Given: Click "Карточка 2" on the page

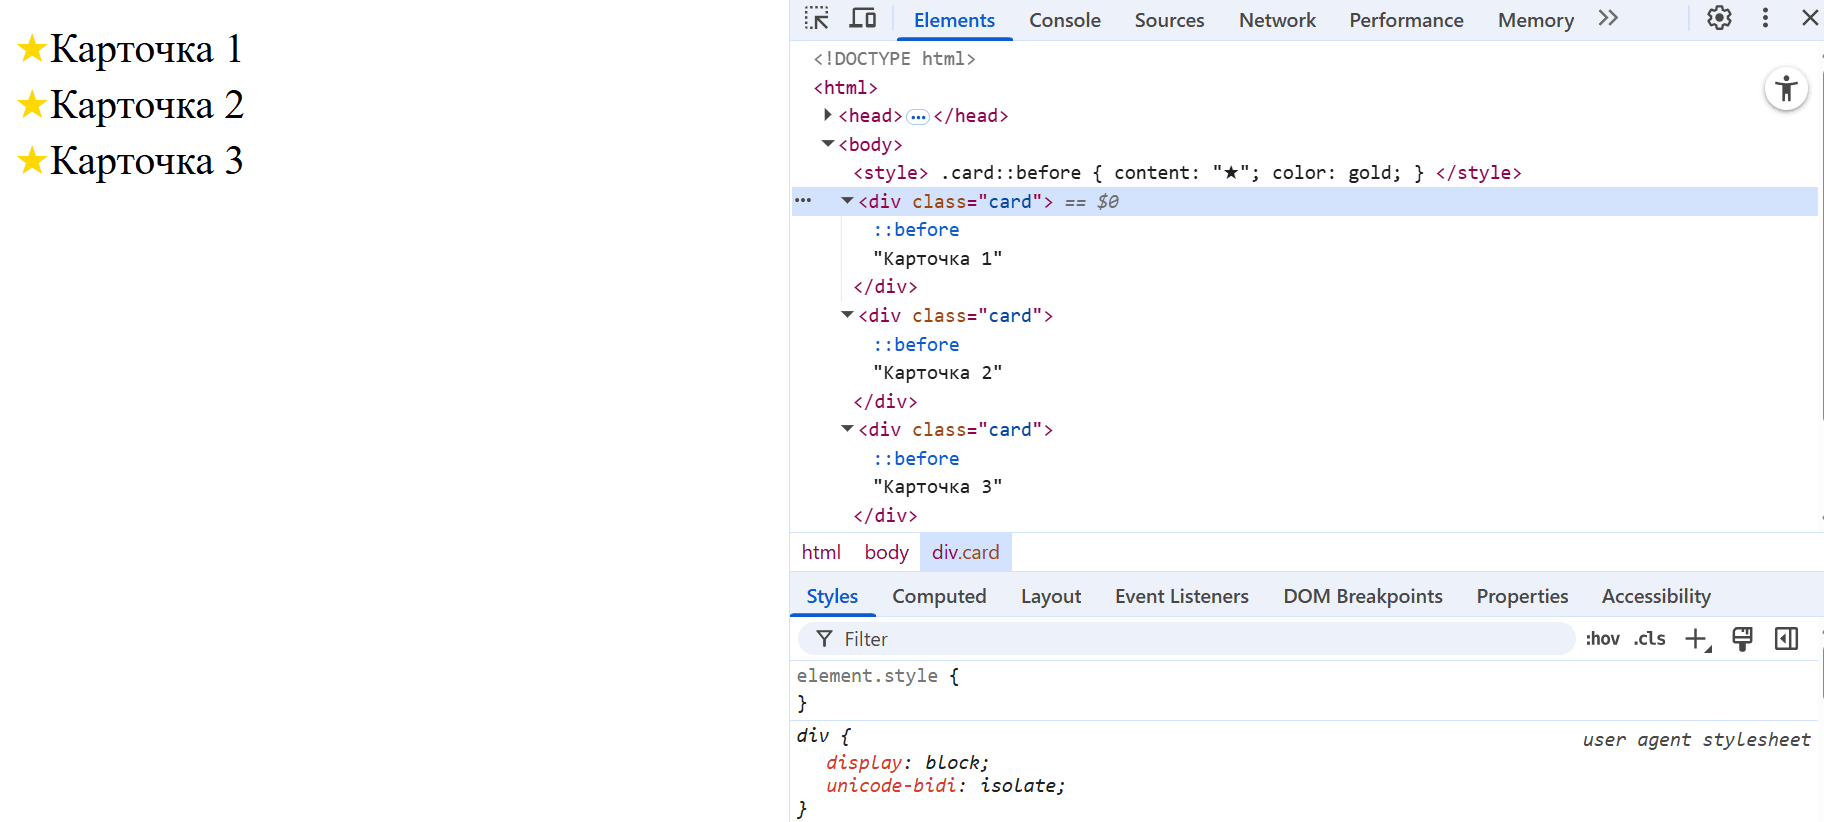Looking at the screenshot, I should 146,105.
